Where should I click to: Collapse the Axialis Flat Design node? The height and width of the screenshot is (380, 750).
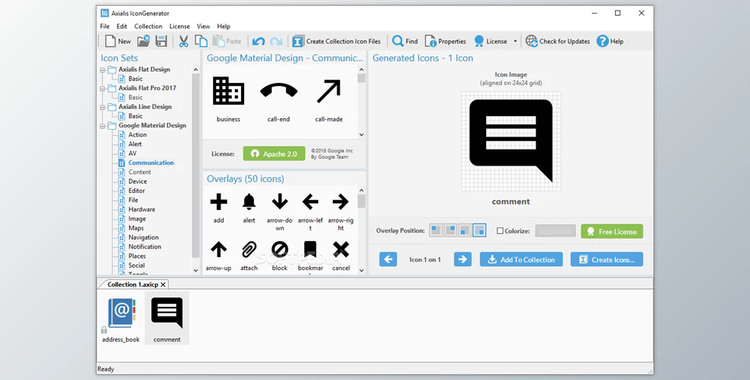(x=102, y=70)
